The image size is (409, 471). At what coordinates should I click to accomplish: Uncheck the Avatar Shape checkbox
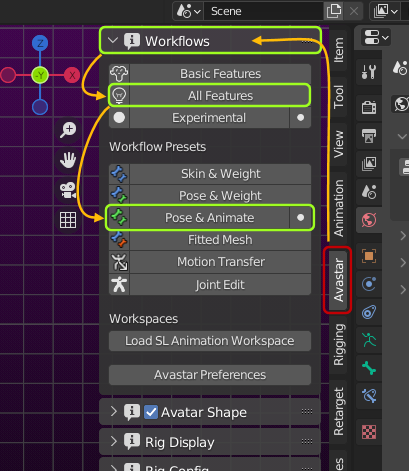pyautogui.click(x=151, y=412)
